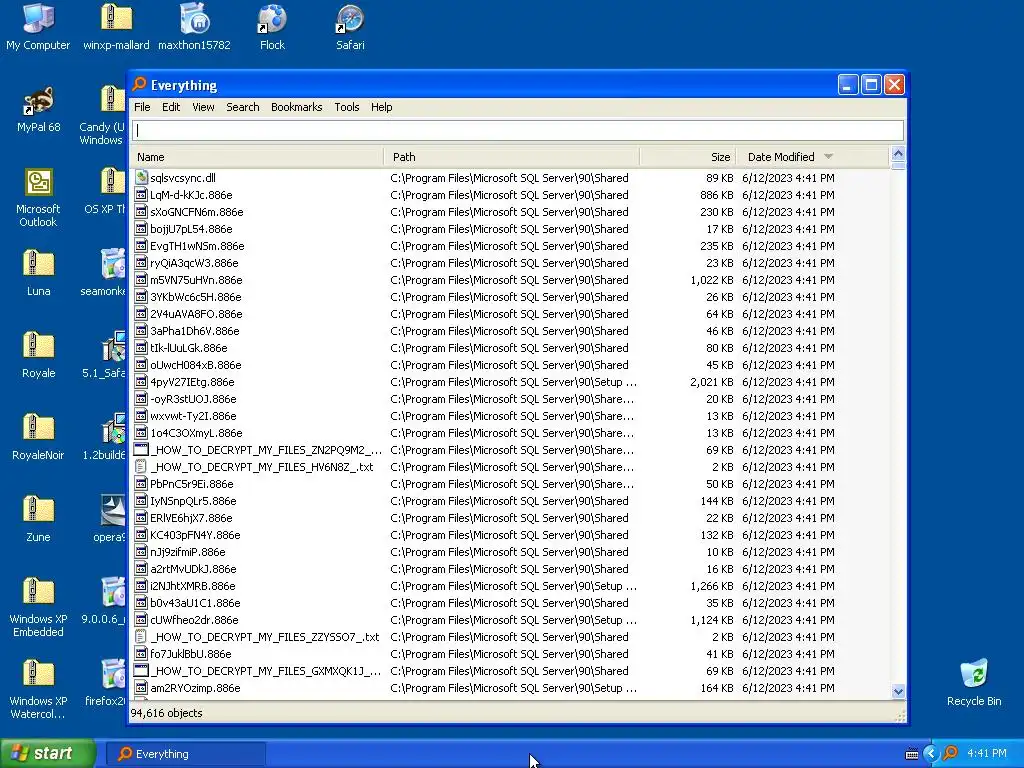Click the scrollbar down arrow
1024x768 pixels.
click(898, 692)
